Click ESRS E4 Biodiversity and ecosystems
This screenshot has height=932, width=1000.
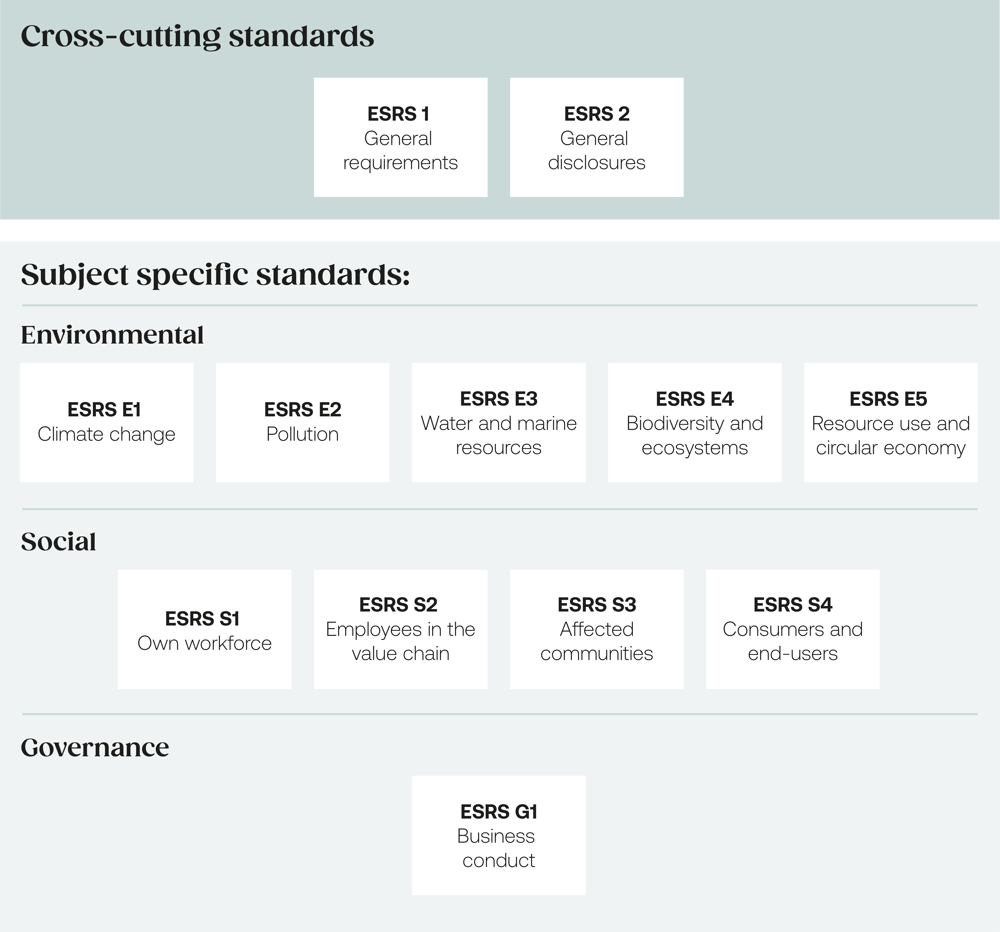[x=694, y=422]
